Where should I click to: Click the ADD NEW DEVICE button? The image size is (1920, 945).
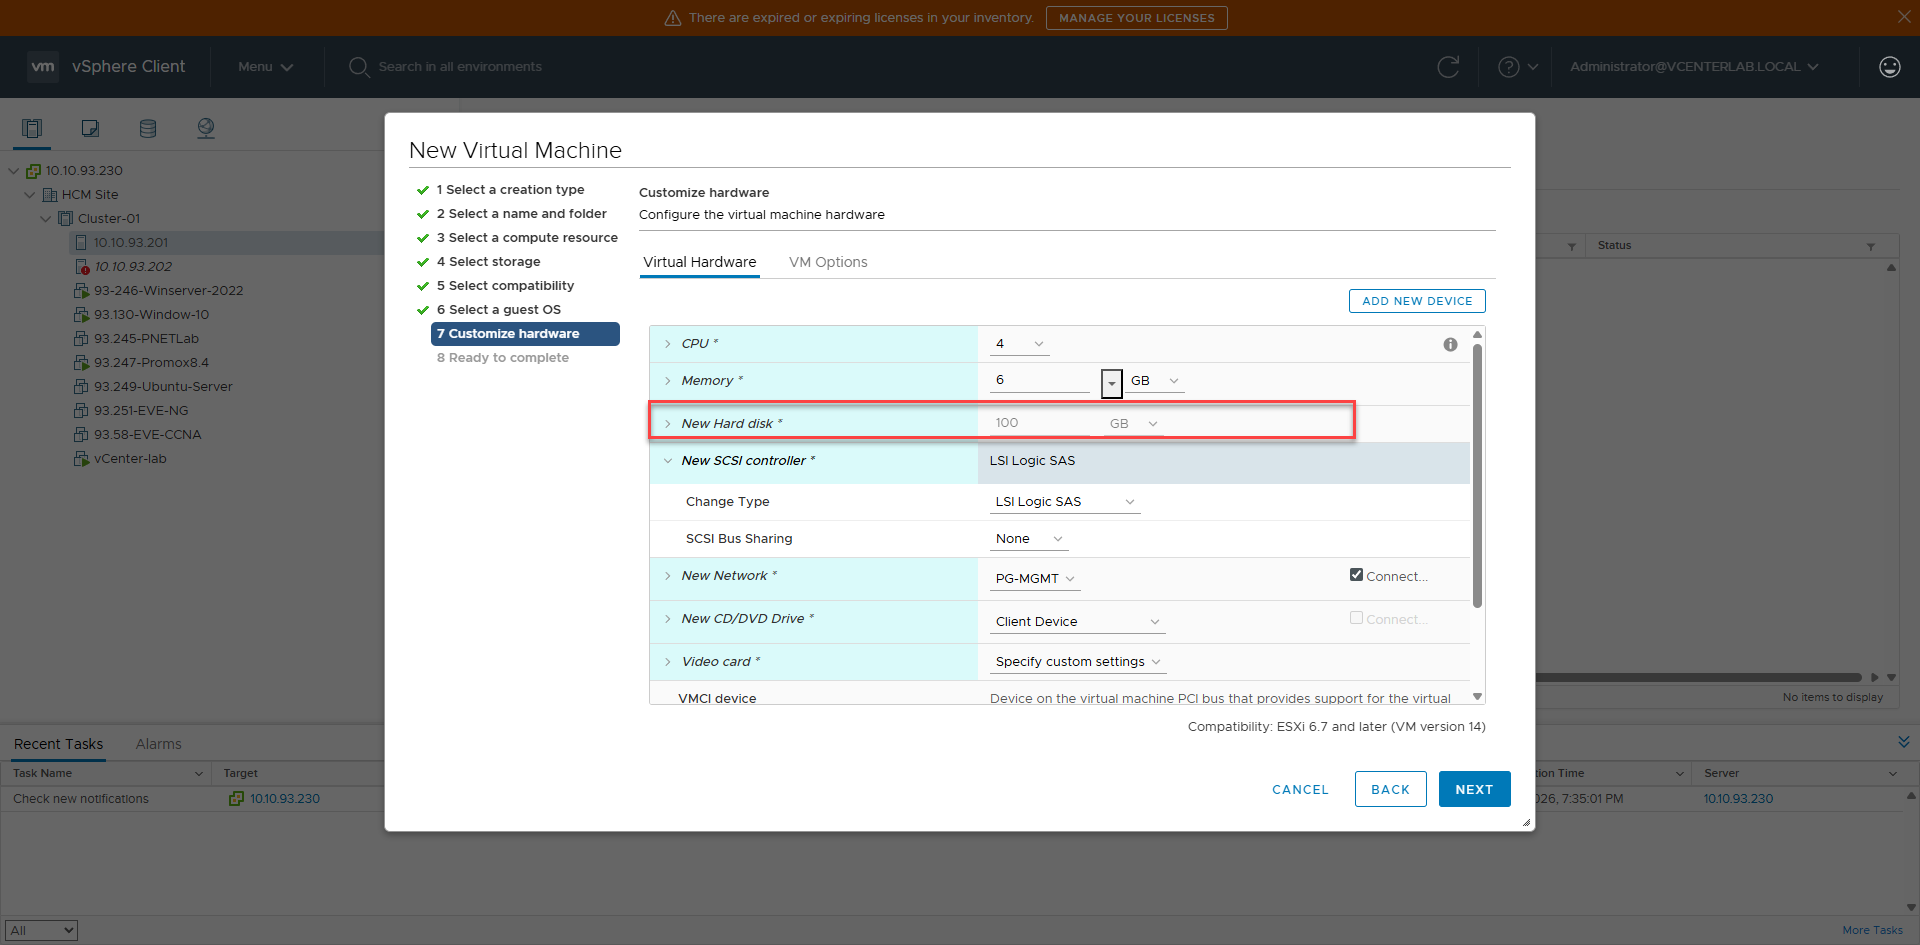[1416, 301]
